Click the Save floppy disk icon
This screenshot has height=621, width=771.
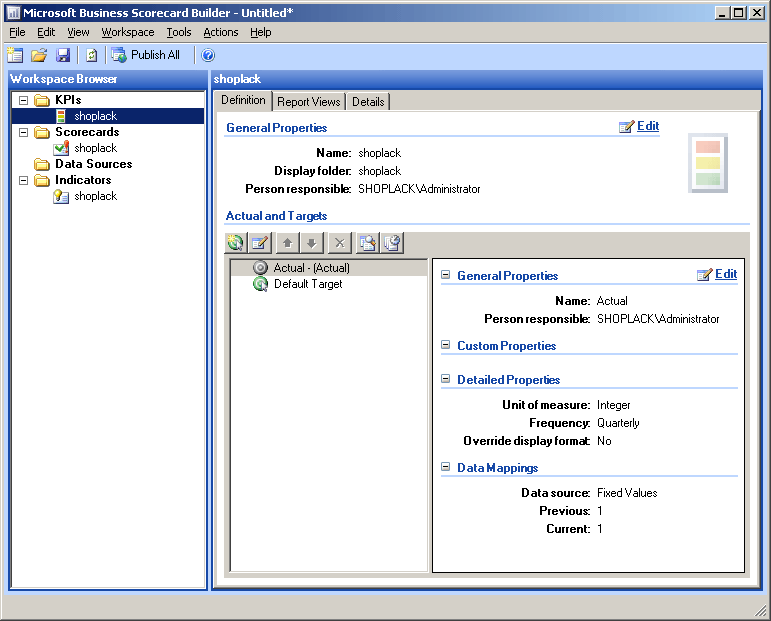(x=63, y=55)
